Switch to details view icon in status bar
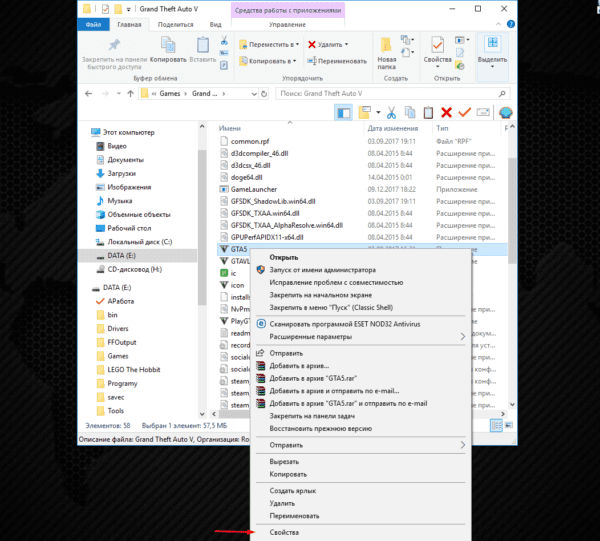 (496, 425)
